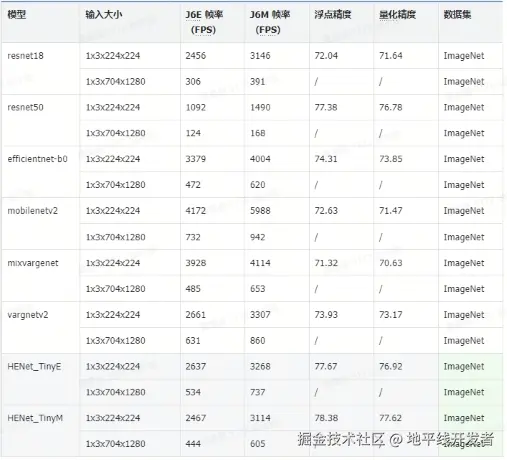The image size is (507, 460).
Task: Click the J6M value 3307
Action: click(x=260, y=315)
